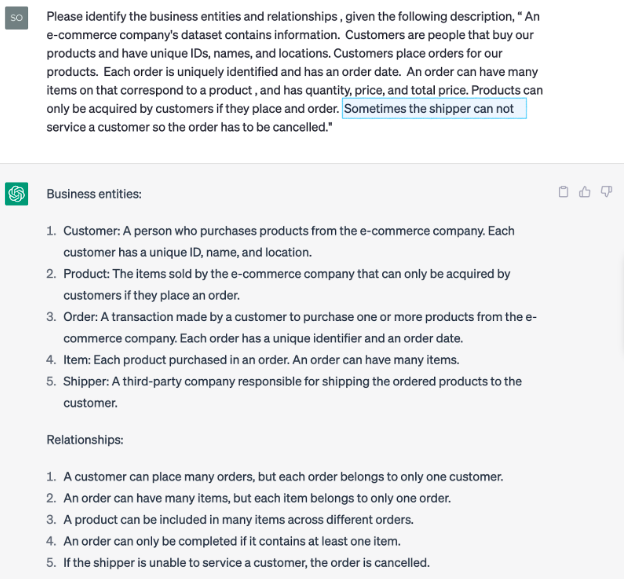
Task: Click the green ChatGPT avatar icon
Action: [x=16, y=194]
